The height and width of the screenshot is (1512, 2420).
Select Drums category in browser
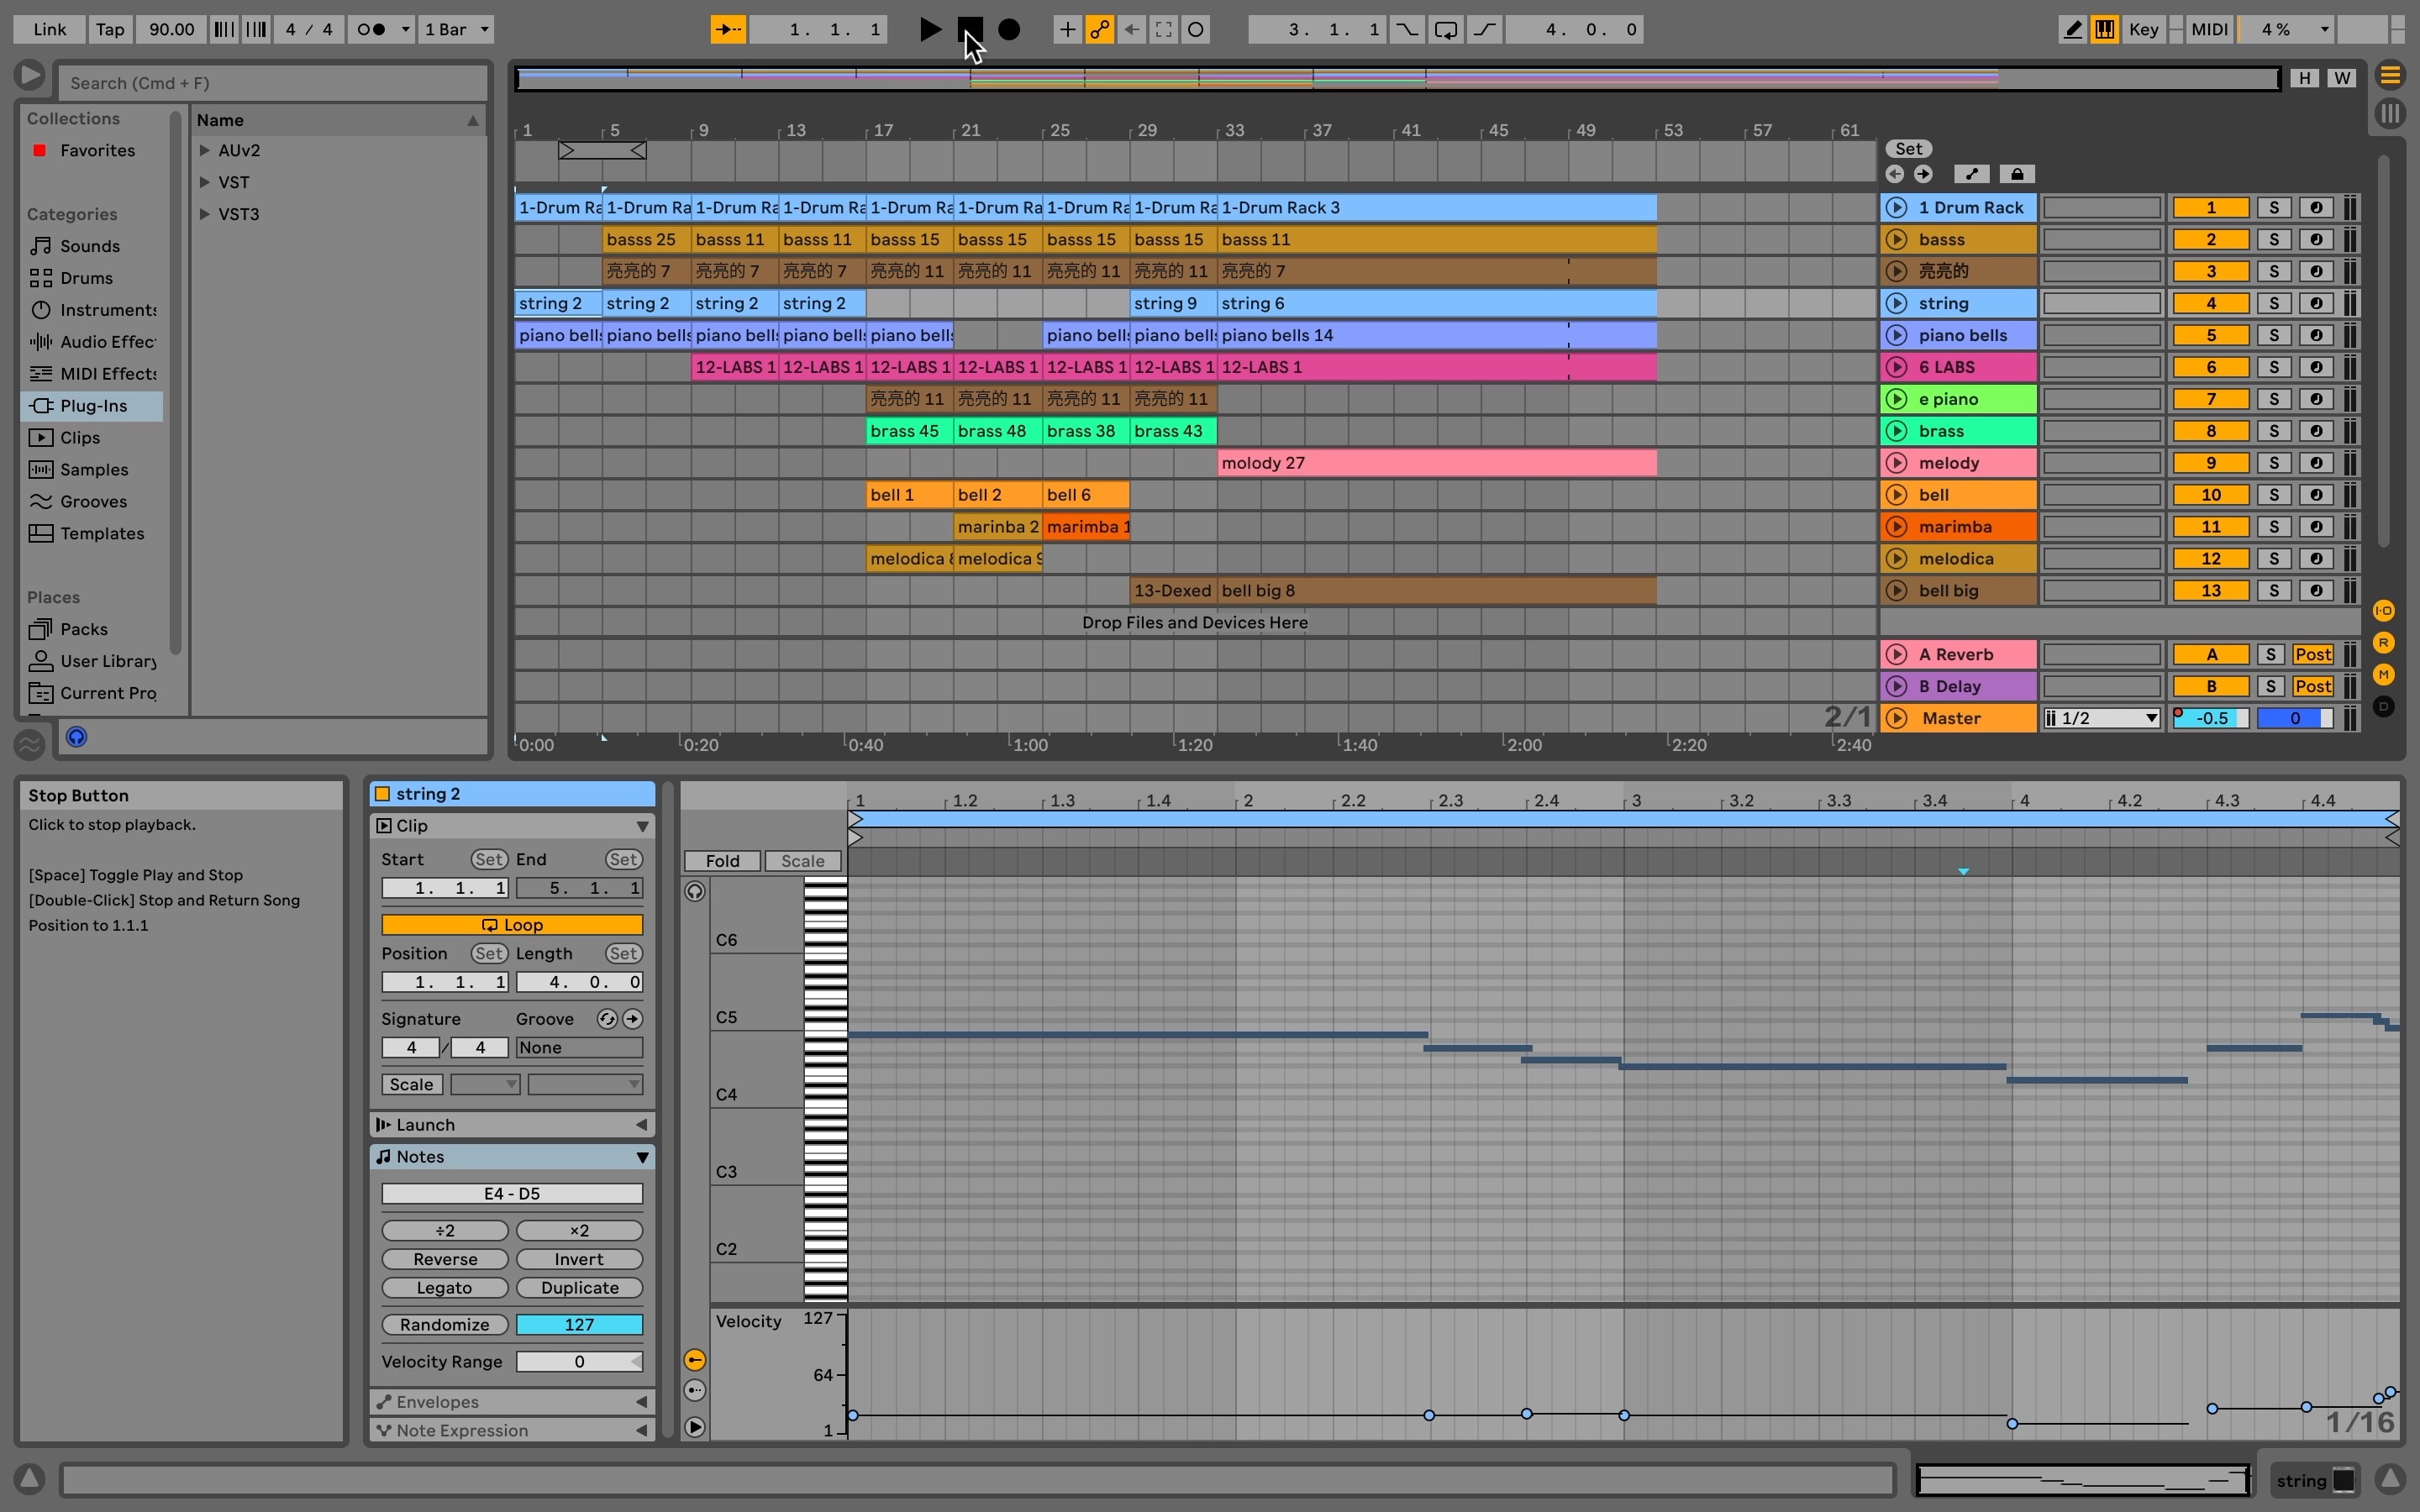pyautogui.click(x=86, y=278)
